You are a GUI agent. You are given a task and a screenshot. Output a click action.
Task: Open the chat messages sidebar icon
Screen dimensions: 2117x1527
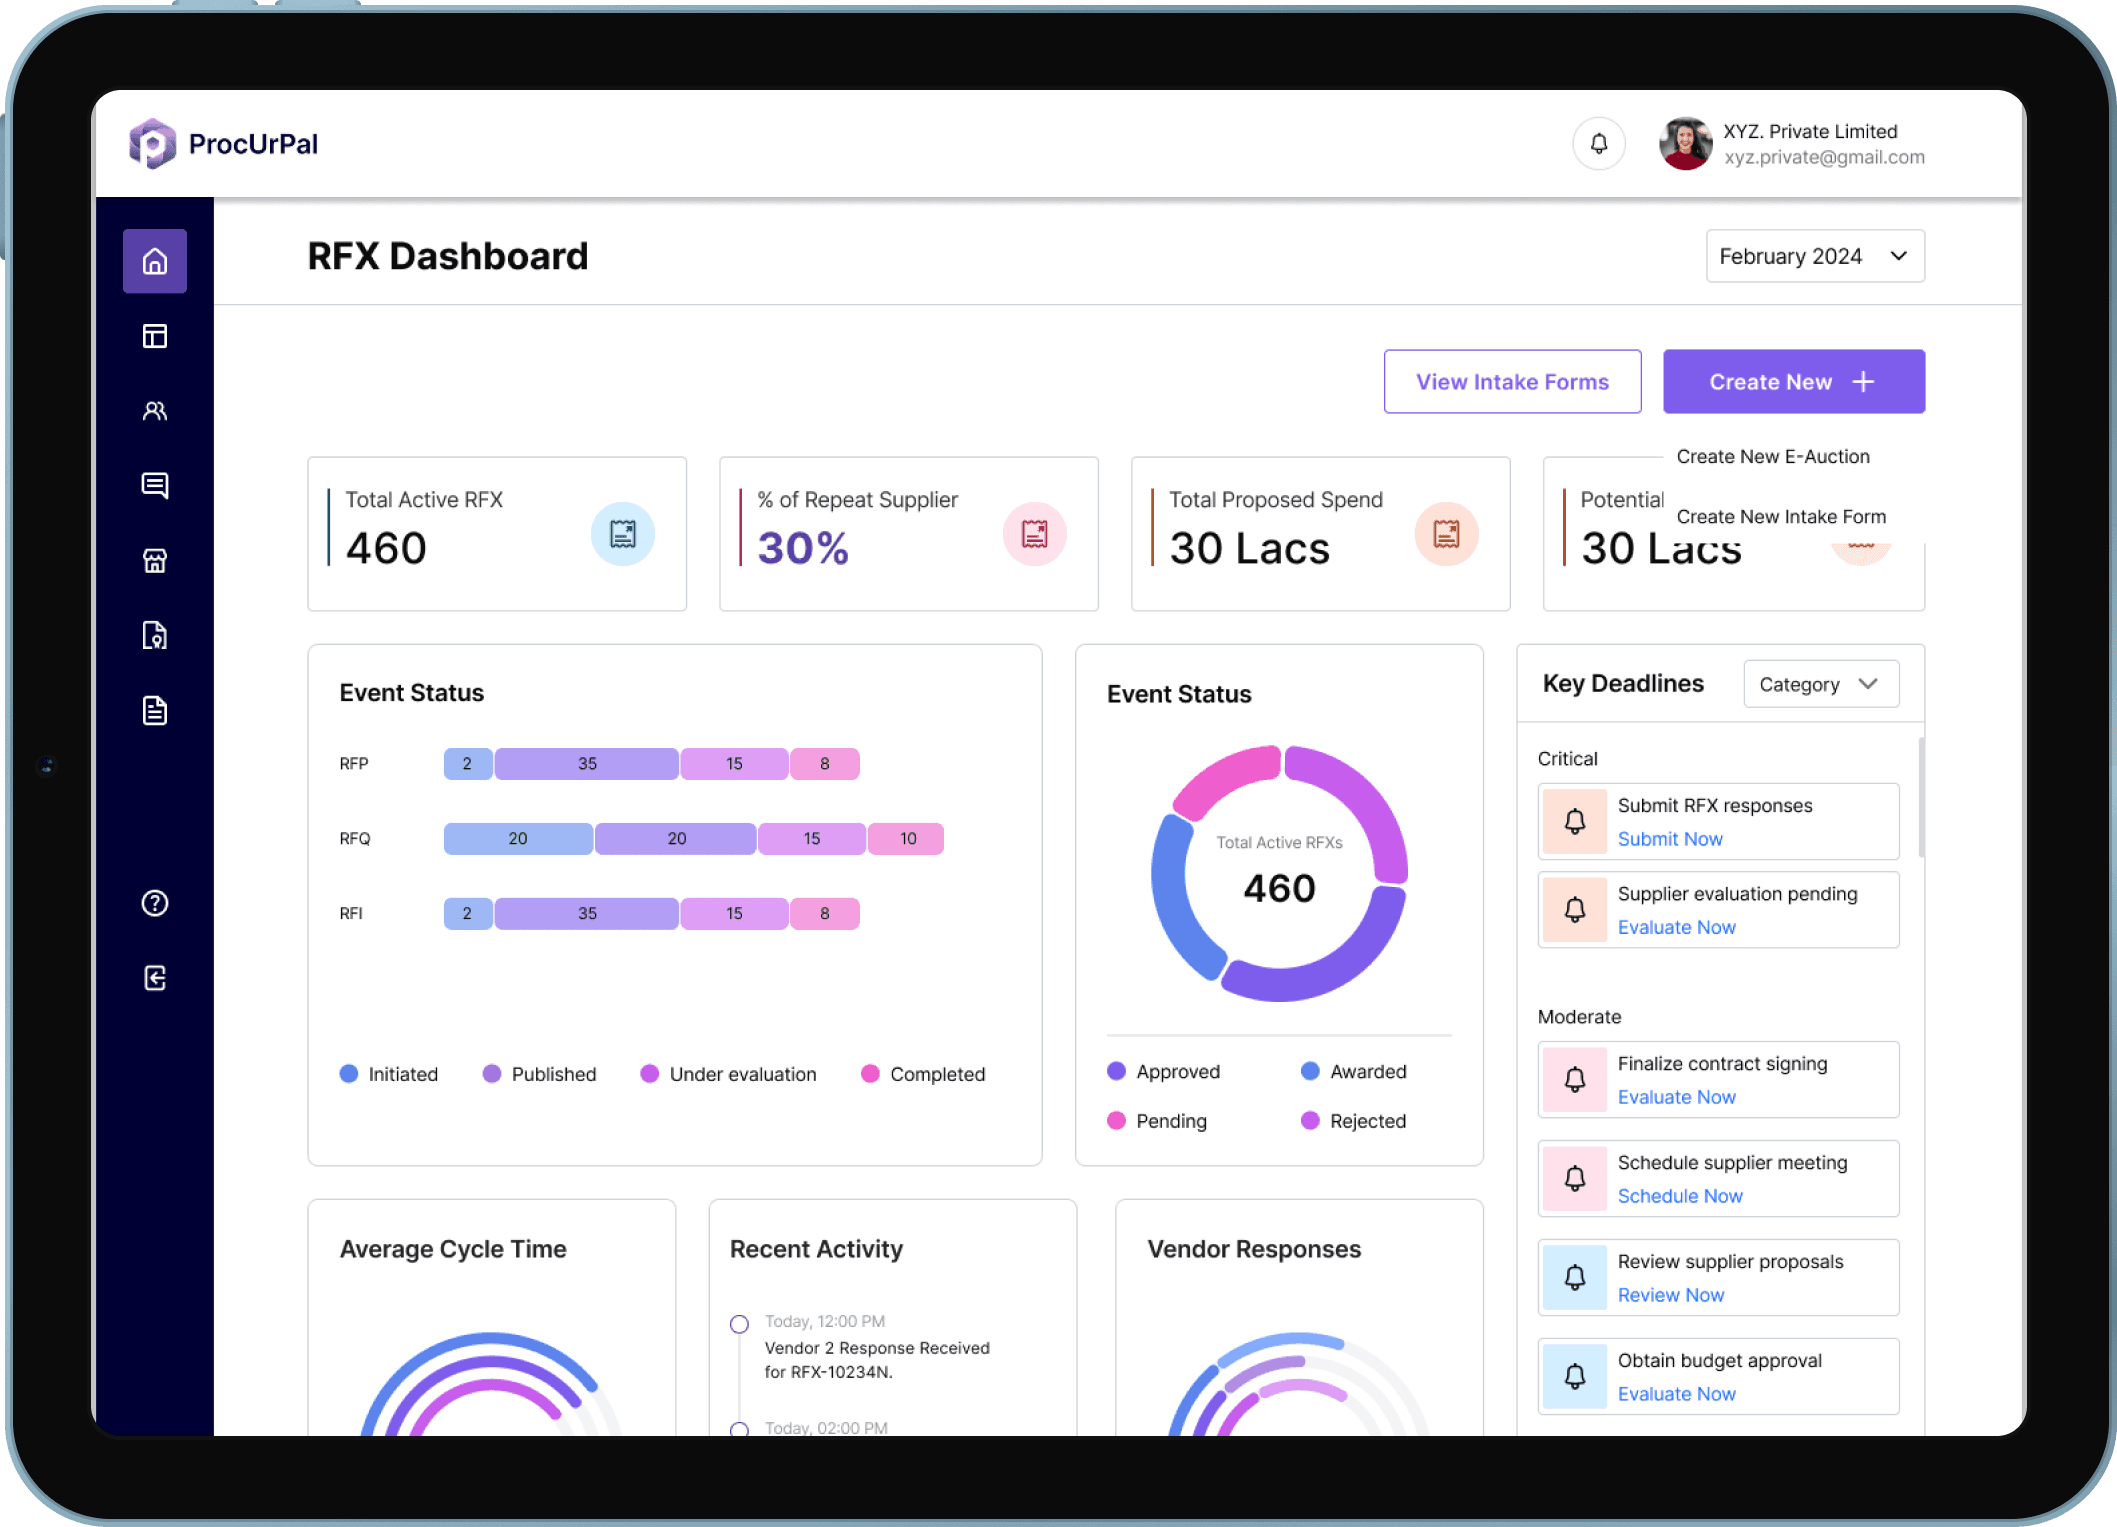(154, 486)
